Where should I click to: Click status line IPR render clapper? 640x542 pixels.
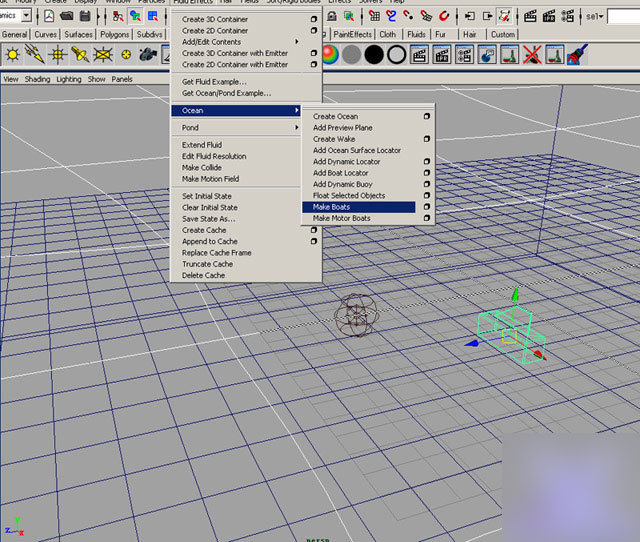[x=549, y=16]
